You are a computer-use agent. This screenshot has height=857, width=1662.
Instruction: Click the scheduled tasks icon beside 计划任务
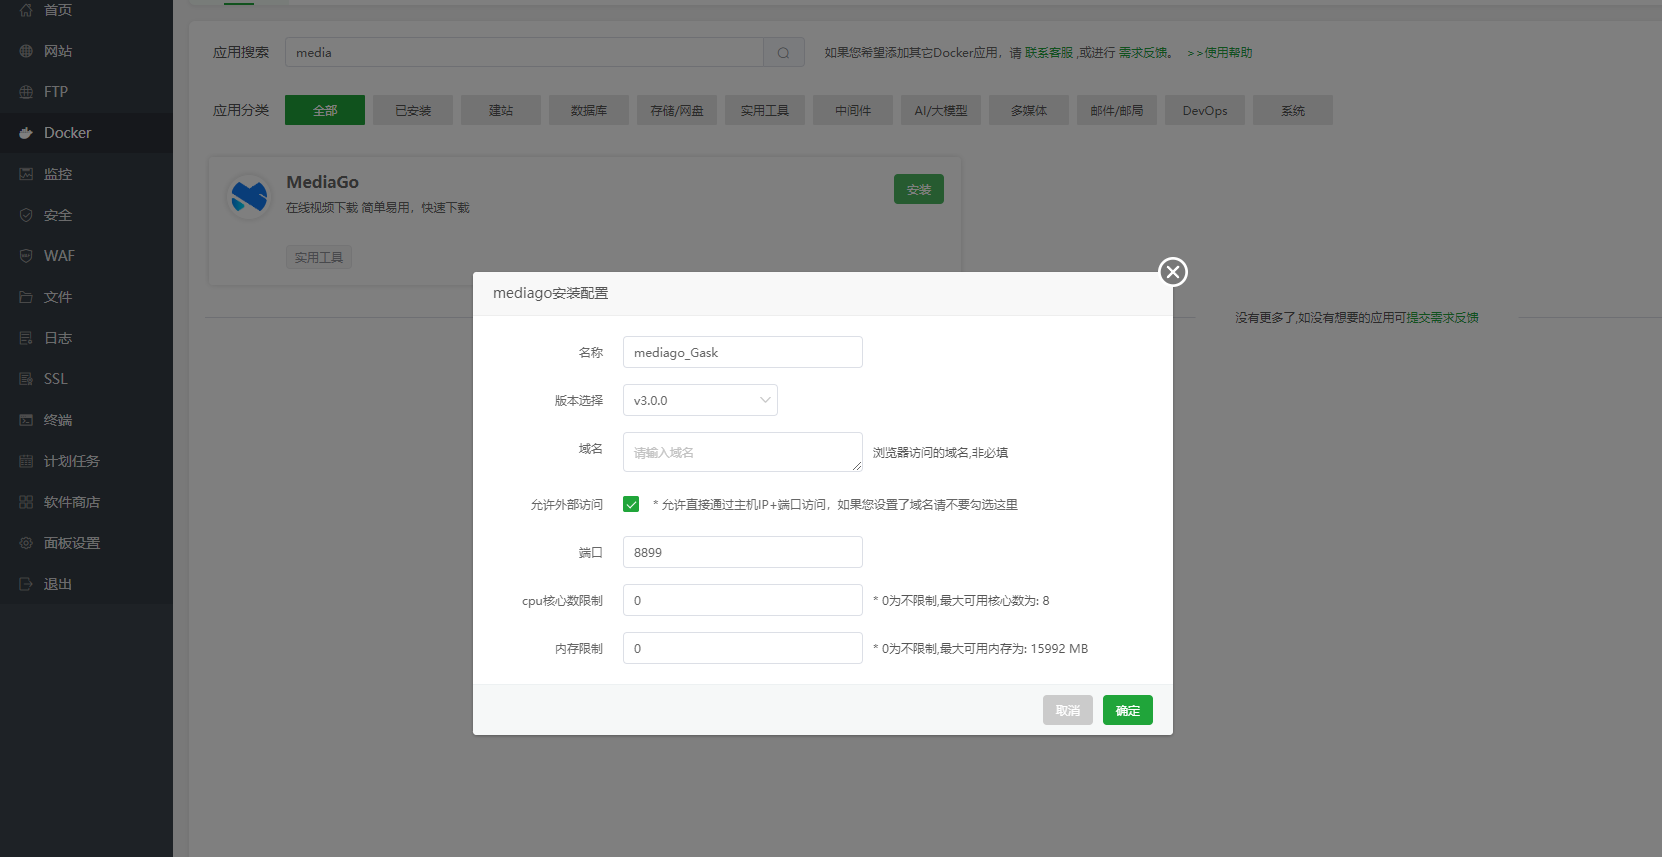tap(26, 461)
